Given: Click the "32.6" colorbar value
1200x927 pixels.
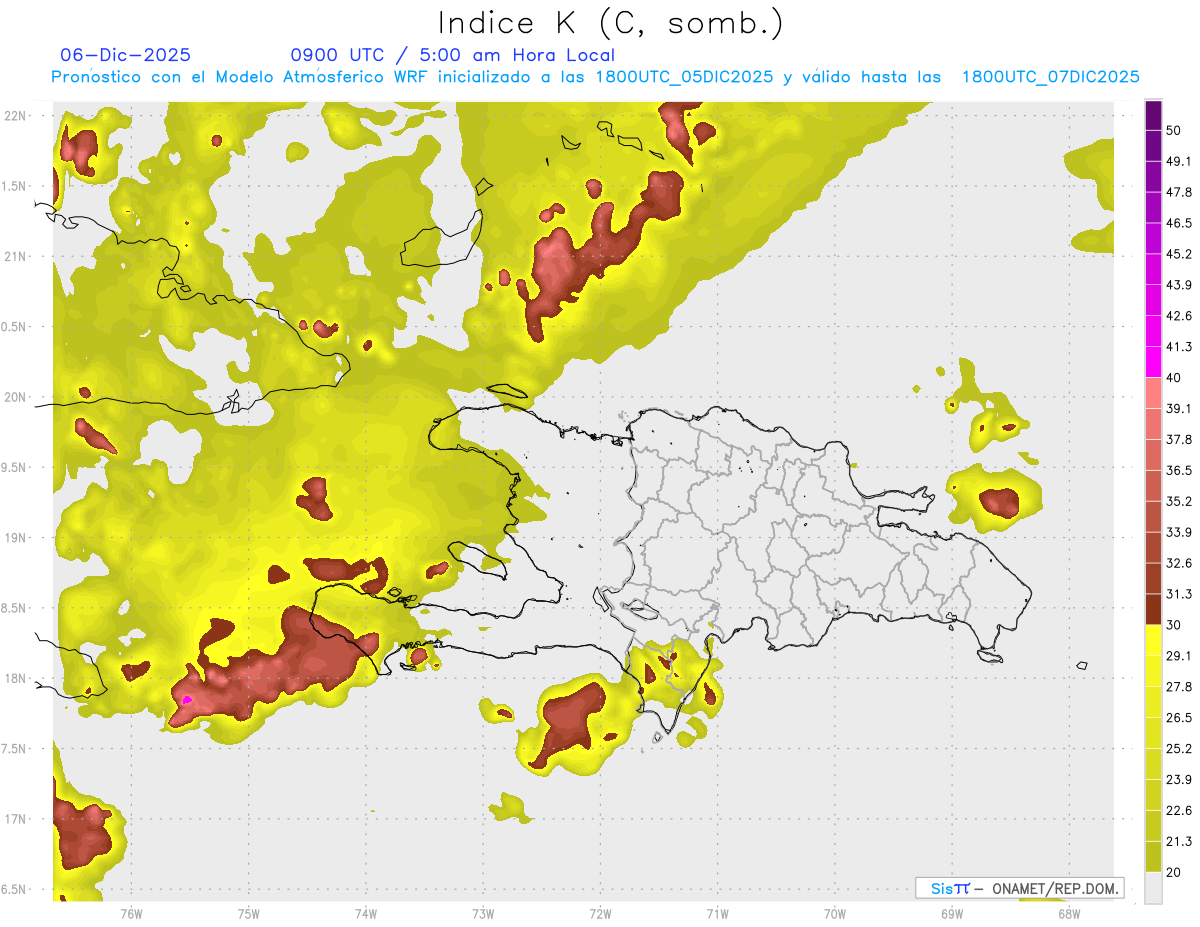Looking at the screenshot, I should (1179, 563).
